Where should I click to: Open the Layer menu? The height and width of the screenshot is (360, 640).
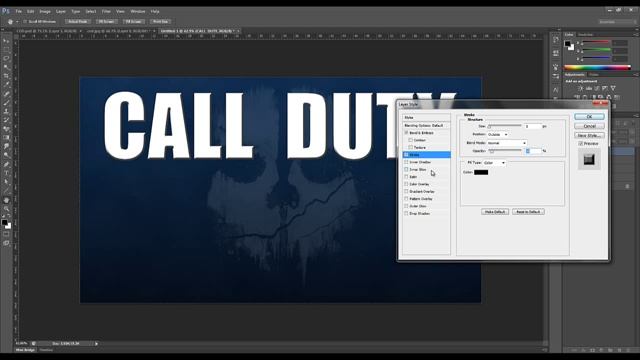pos(61,11)
